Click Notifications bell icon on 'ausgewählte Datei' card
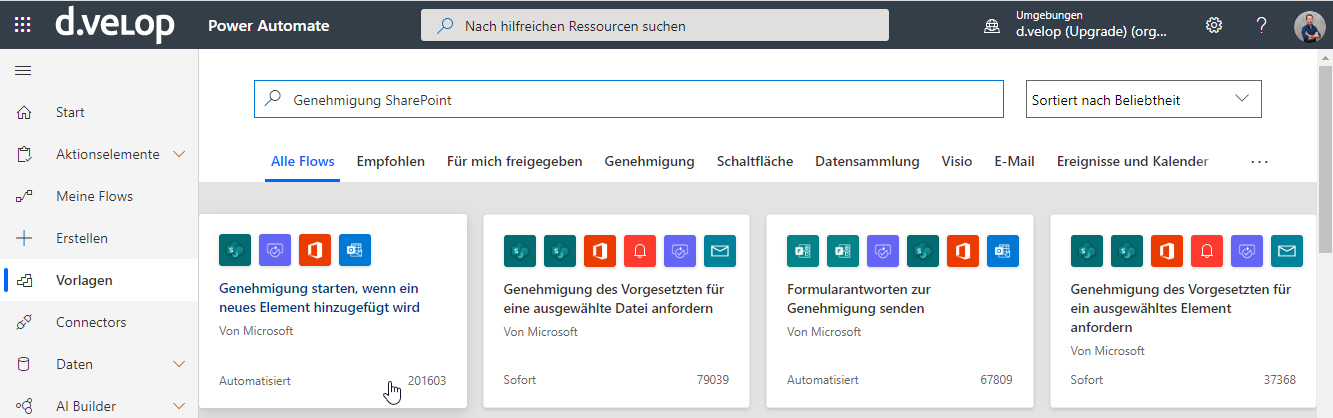The width and height of the screenshot is (1333, 418). click(x=640, y=250)
